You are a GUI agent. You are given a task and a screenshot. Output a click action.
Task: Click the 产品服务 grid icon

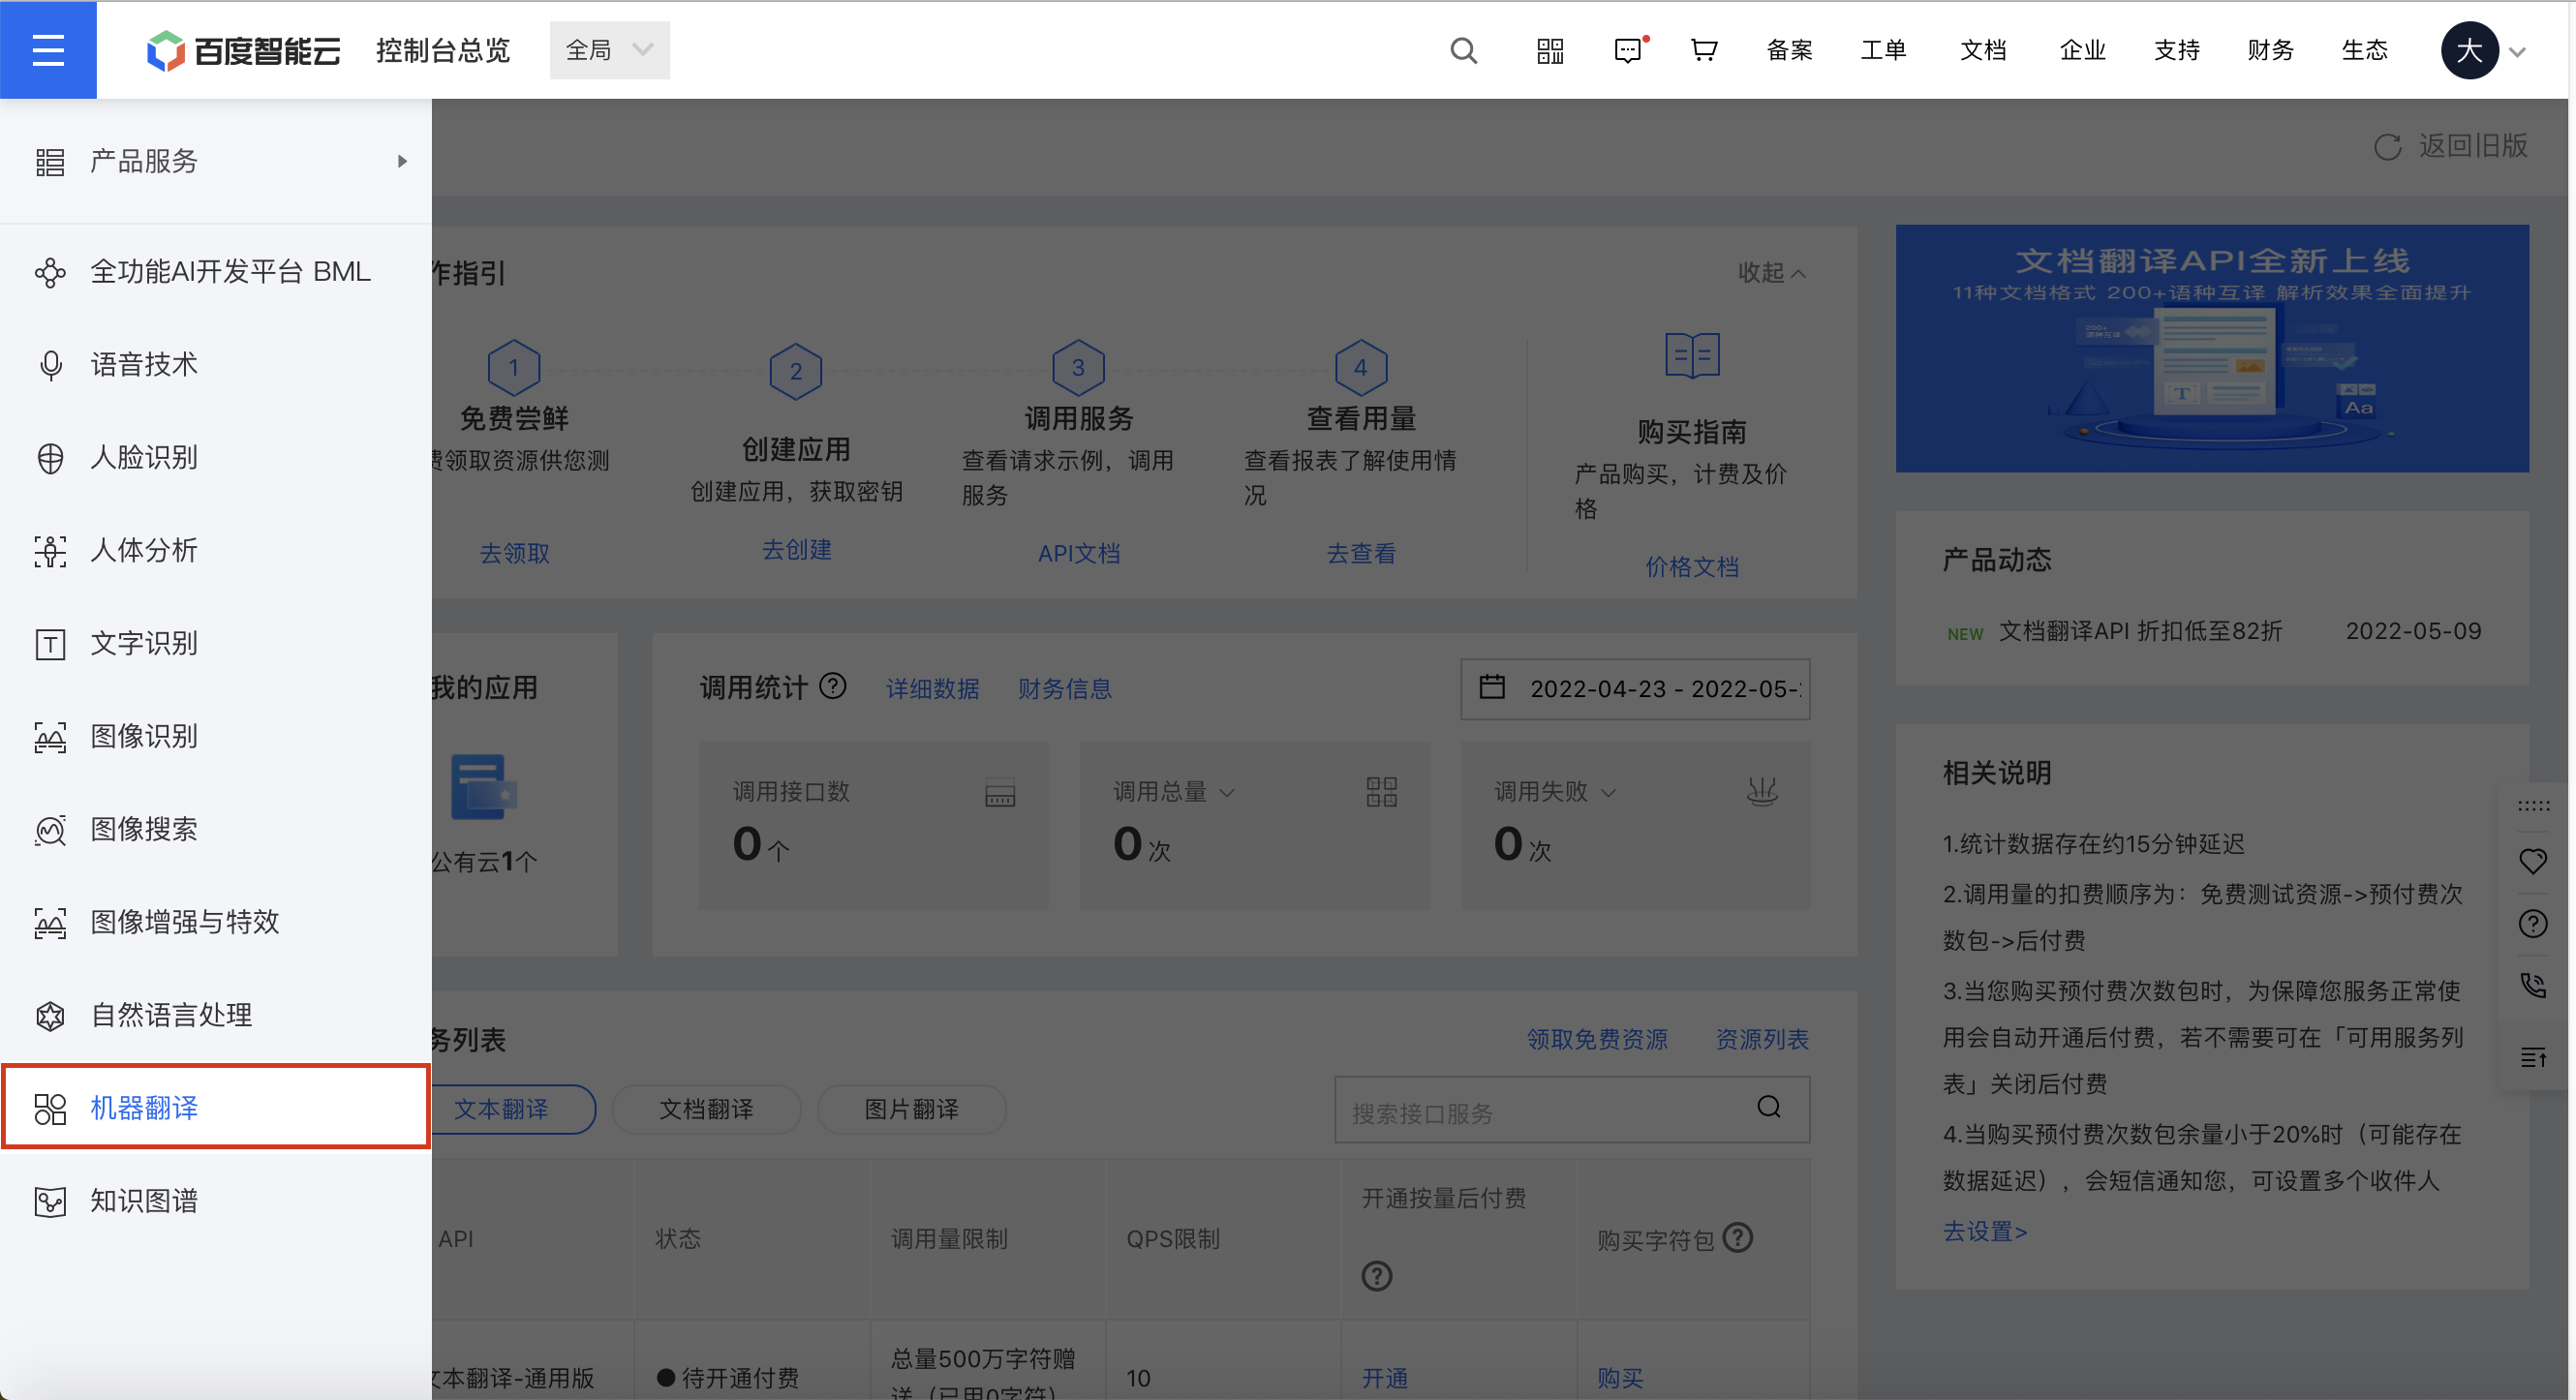(50, 162)
